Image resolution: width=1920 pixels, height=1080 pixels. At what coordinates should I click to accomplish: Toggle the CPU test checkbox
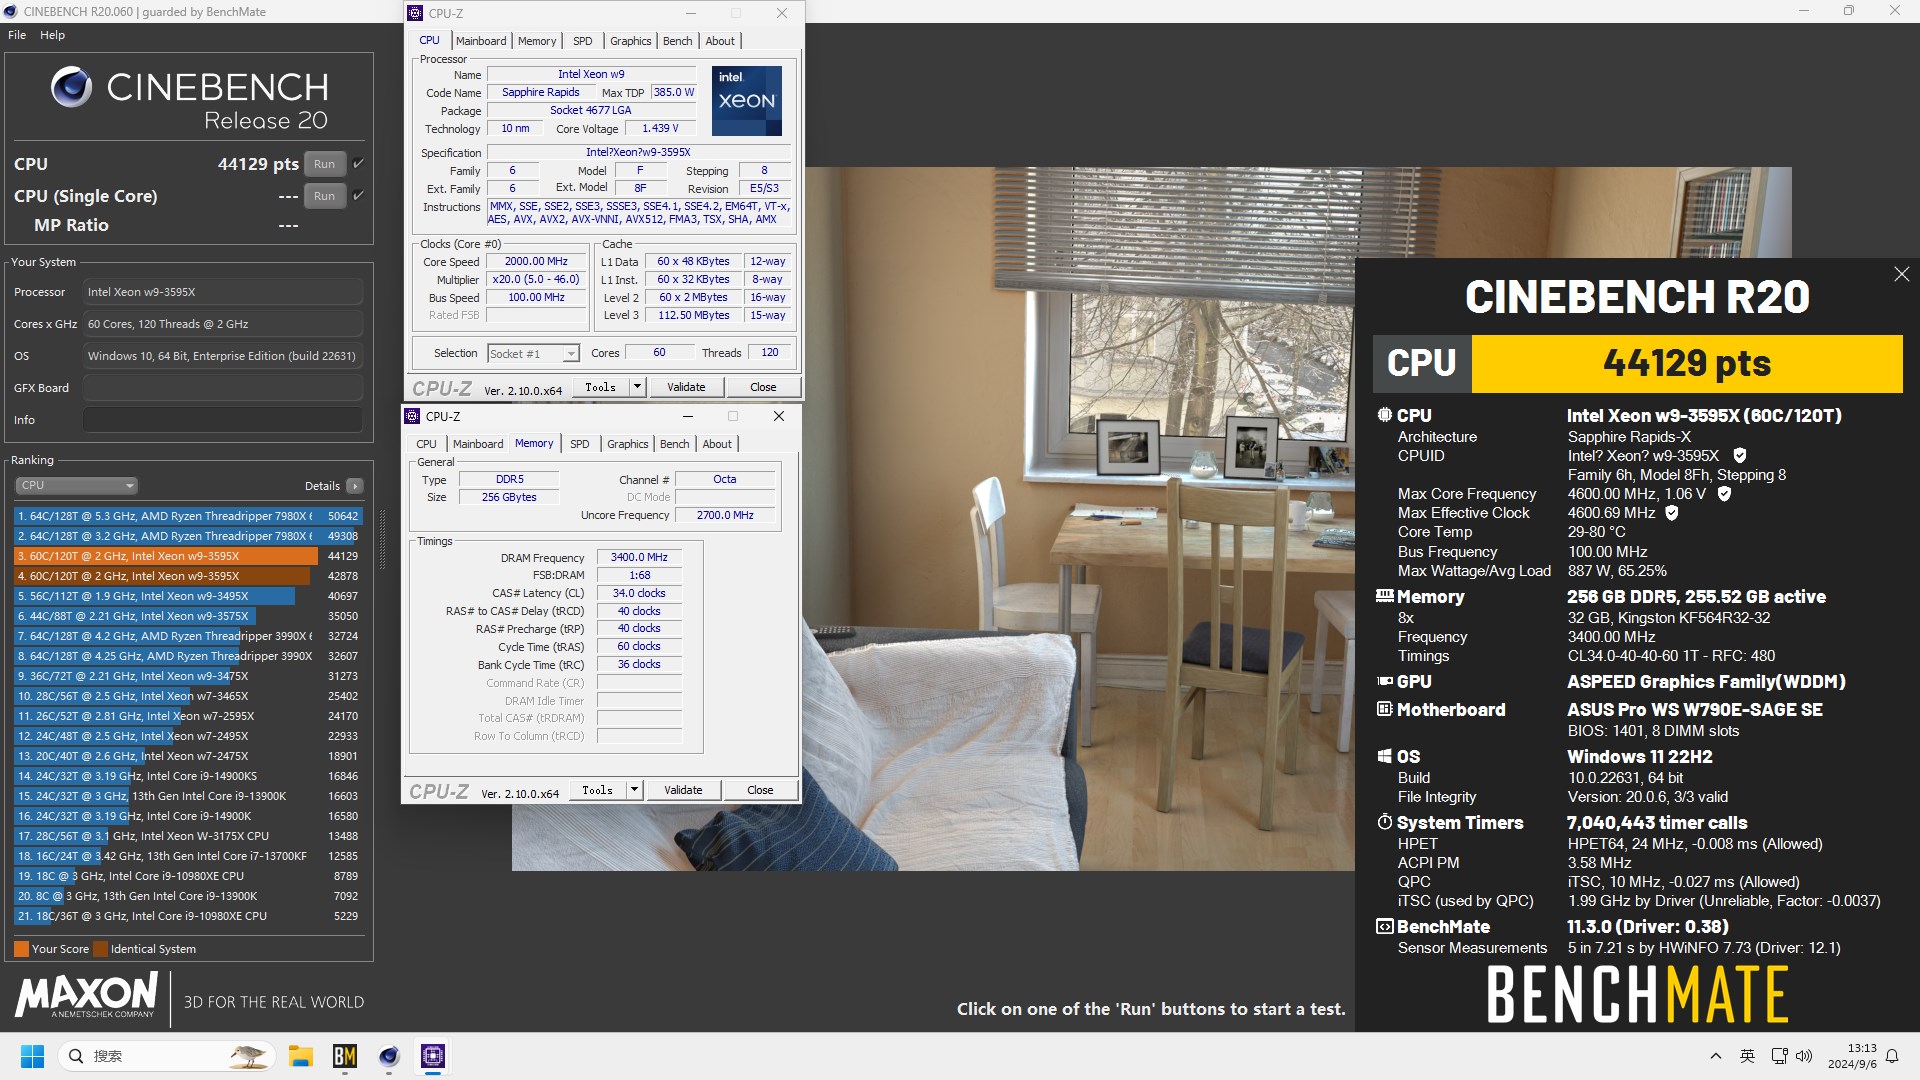[x=358, y=164]
